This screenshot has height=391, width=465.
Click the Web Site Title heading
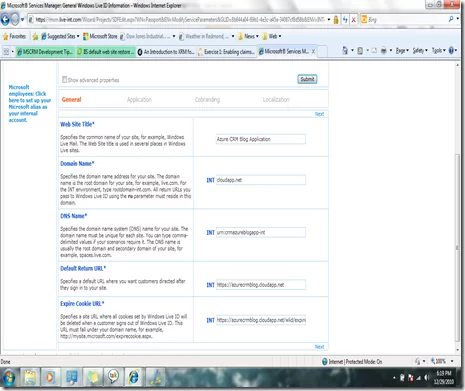coord(77,124)
